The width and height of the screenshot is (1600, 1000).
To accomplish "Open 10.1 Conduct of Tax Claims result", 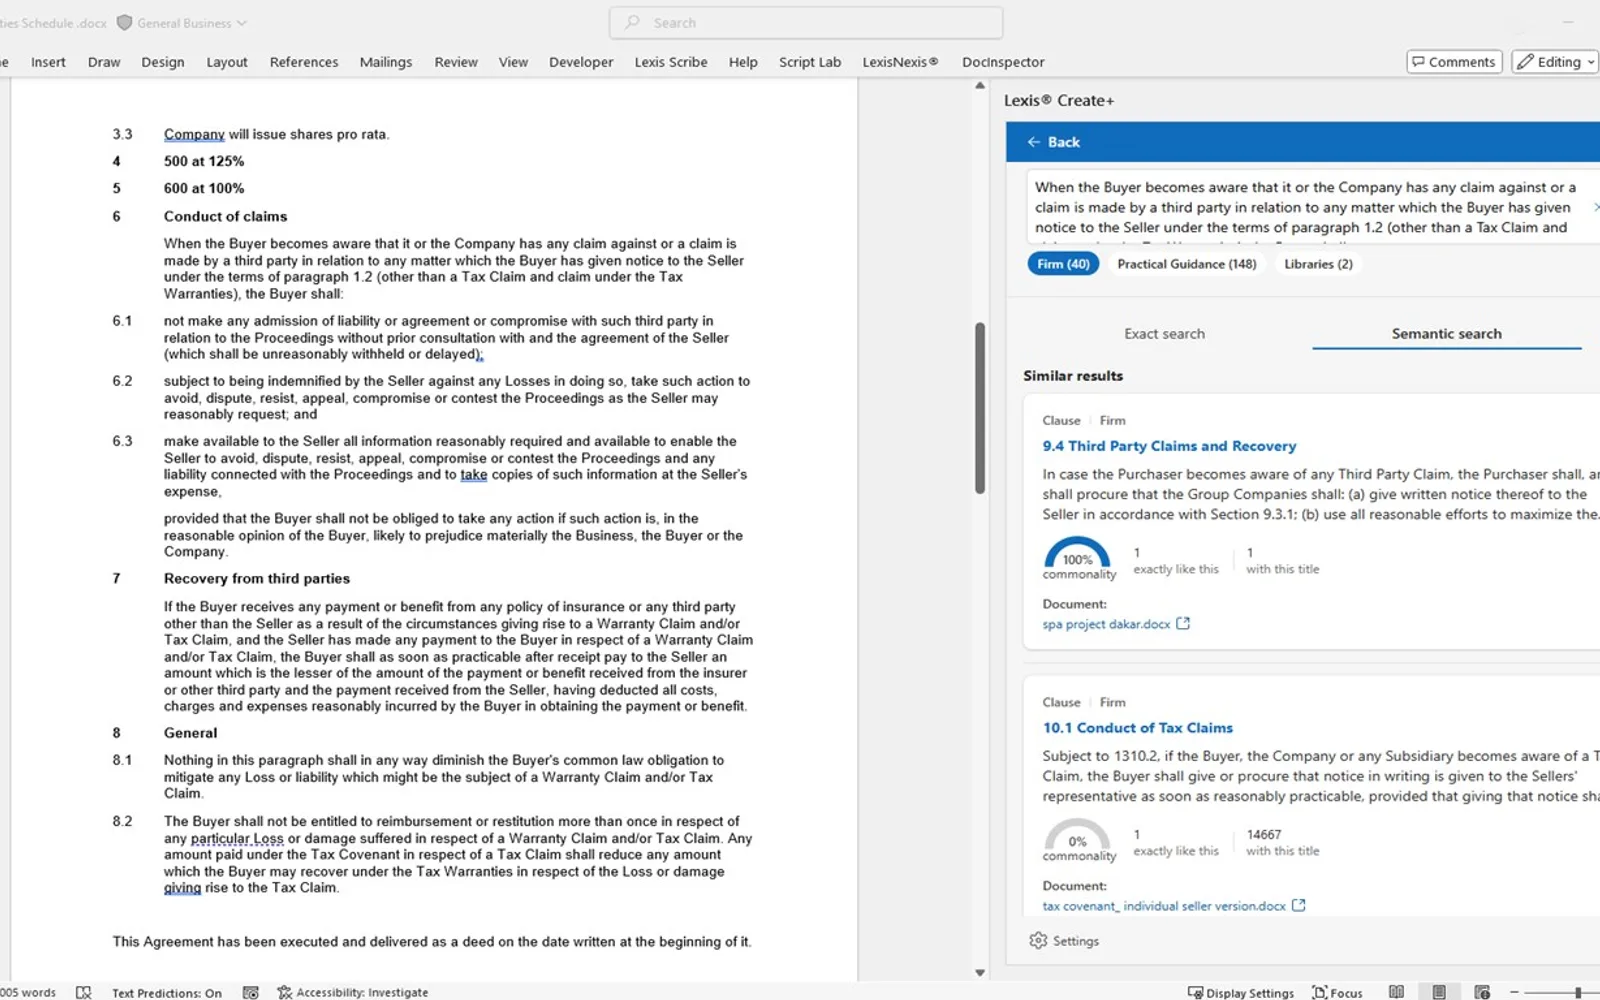I will (1137, 728).
